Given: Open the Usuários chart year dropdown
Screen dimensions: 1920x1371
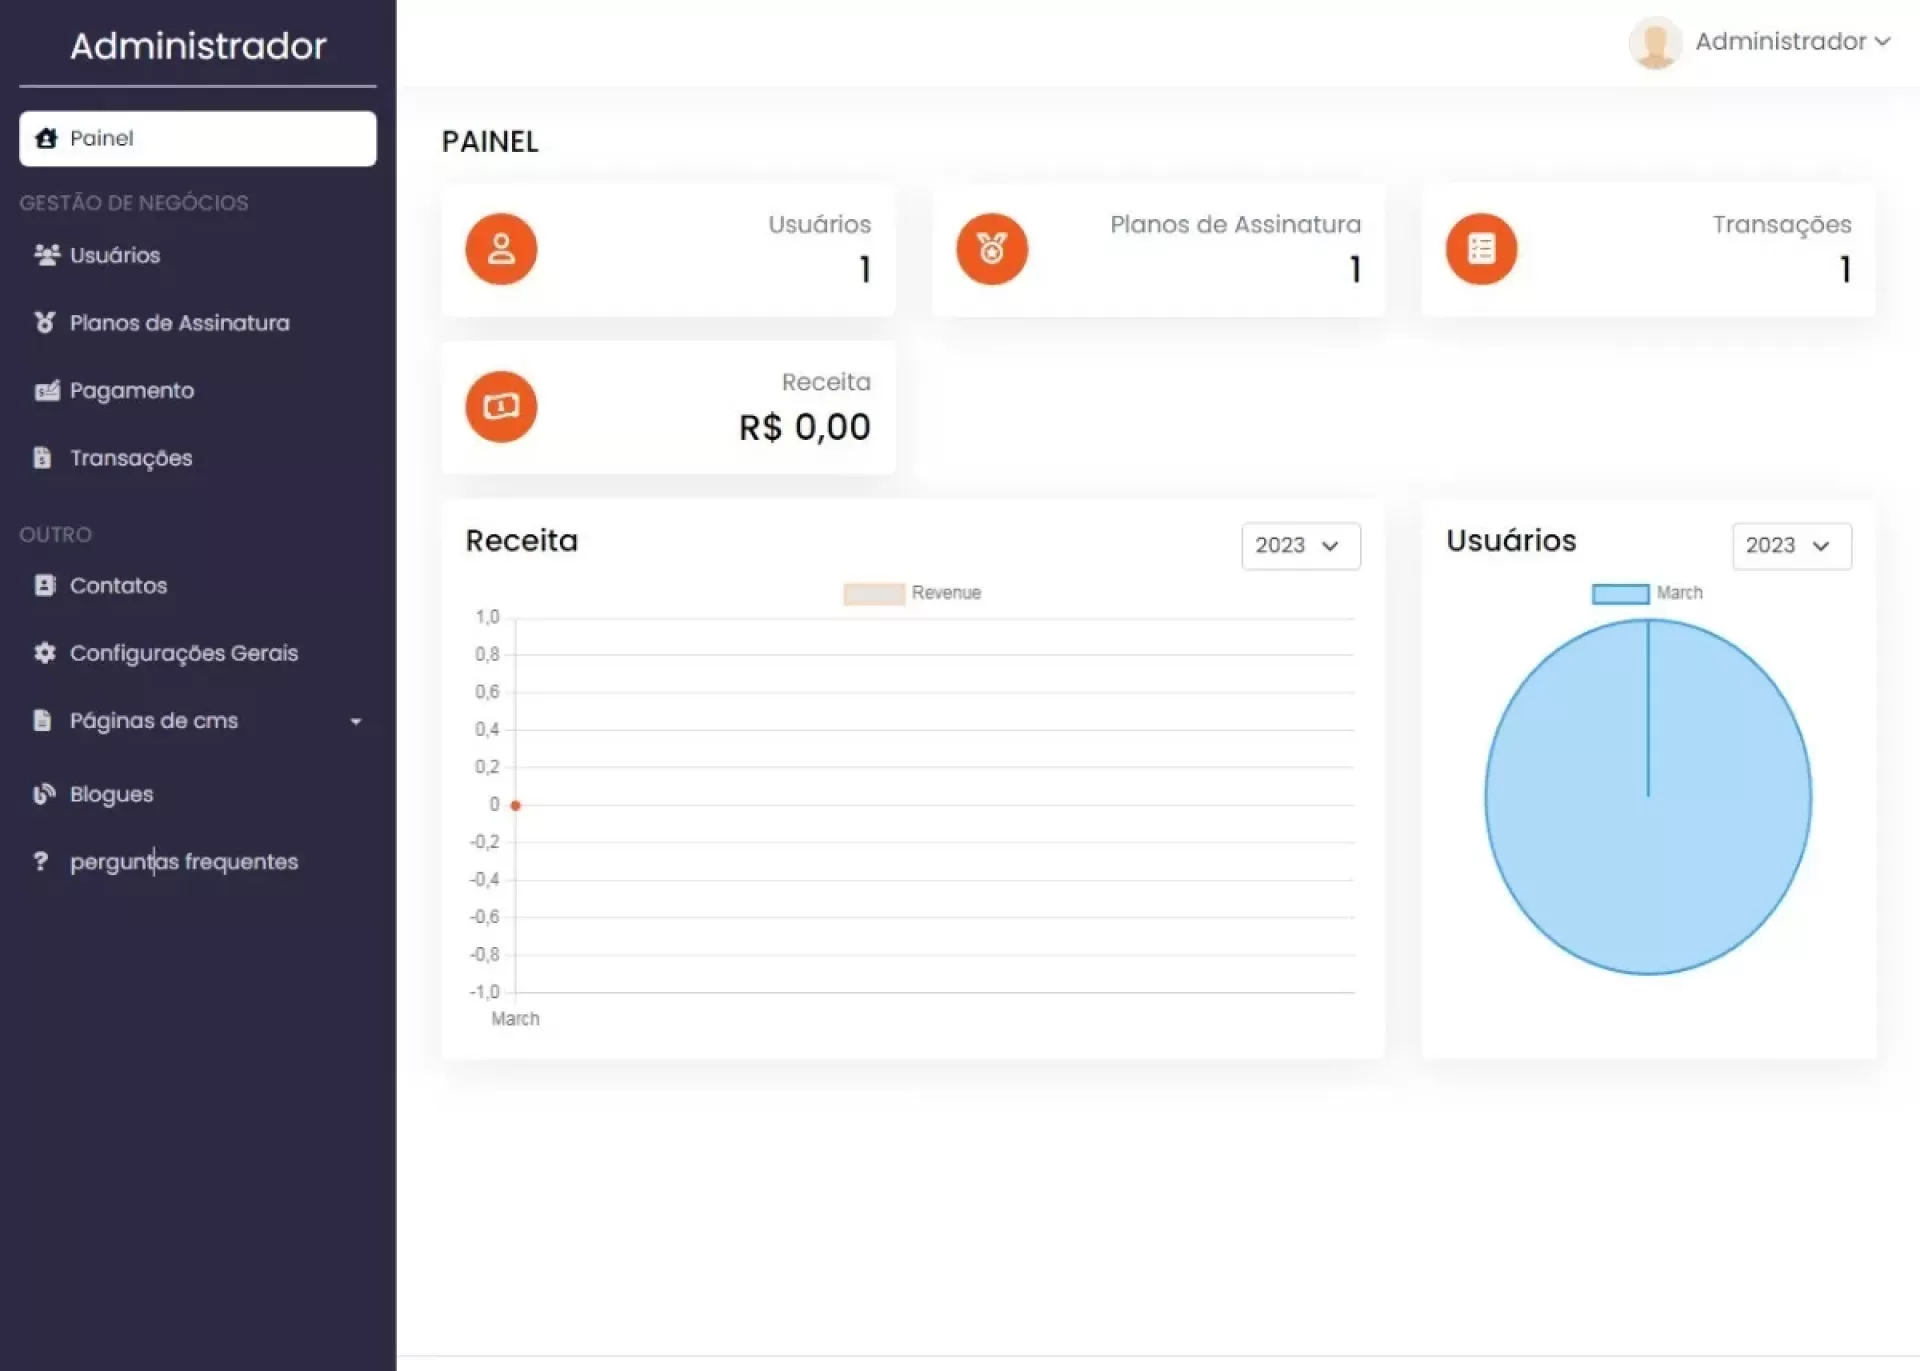Looking at the screenshot, I should pyautogui.click(x=1790, y=546).
